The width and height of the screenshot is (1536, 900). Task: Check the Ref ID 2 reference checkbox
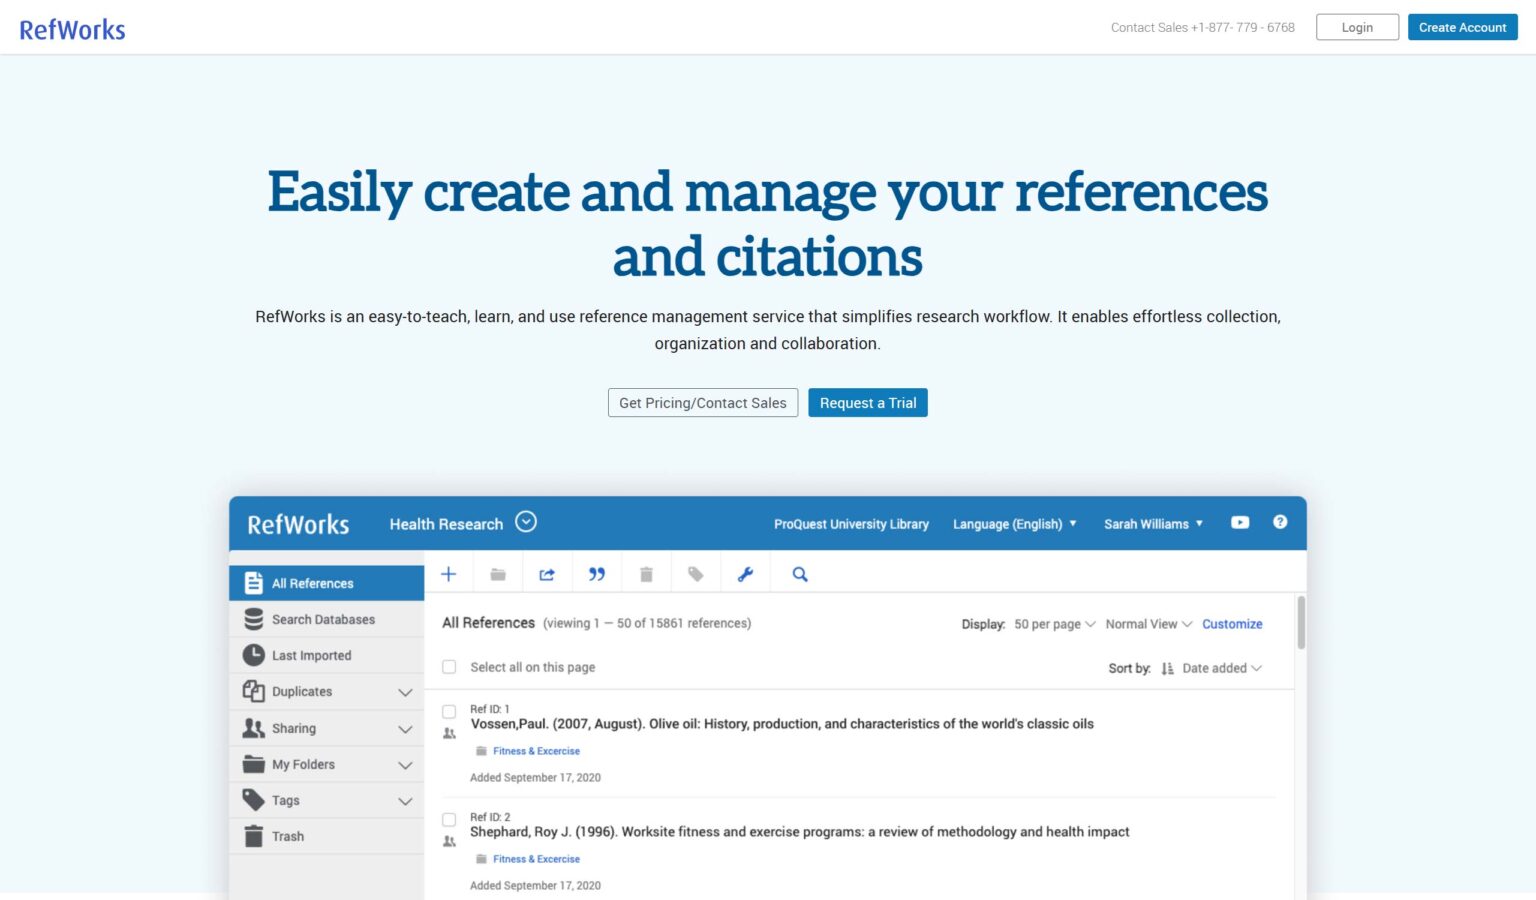point(449,819)
